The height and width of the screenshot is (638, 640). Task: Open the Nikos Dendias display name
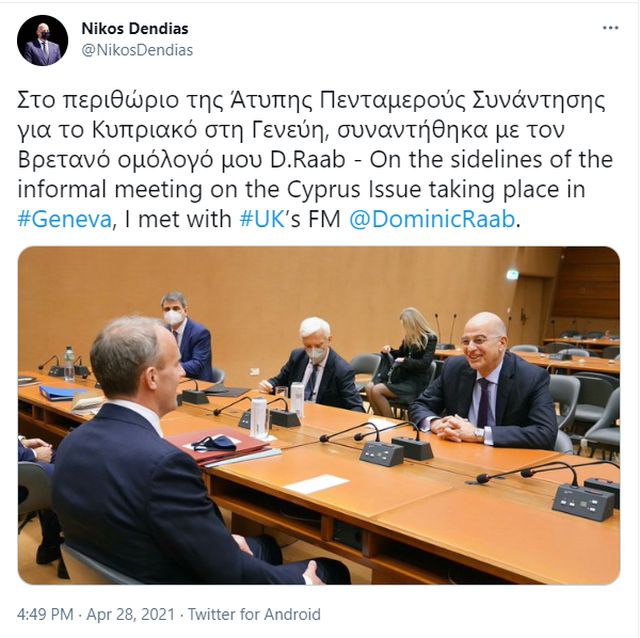pos(135,29)
